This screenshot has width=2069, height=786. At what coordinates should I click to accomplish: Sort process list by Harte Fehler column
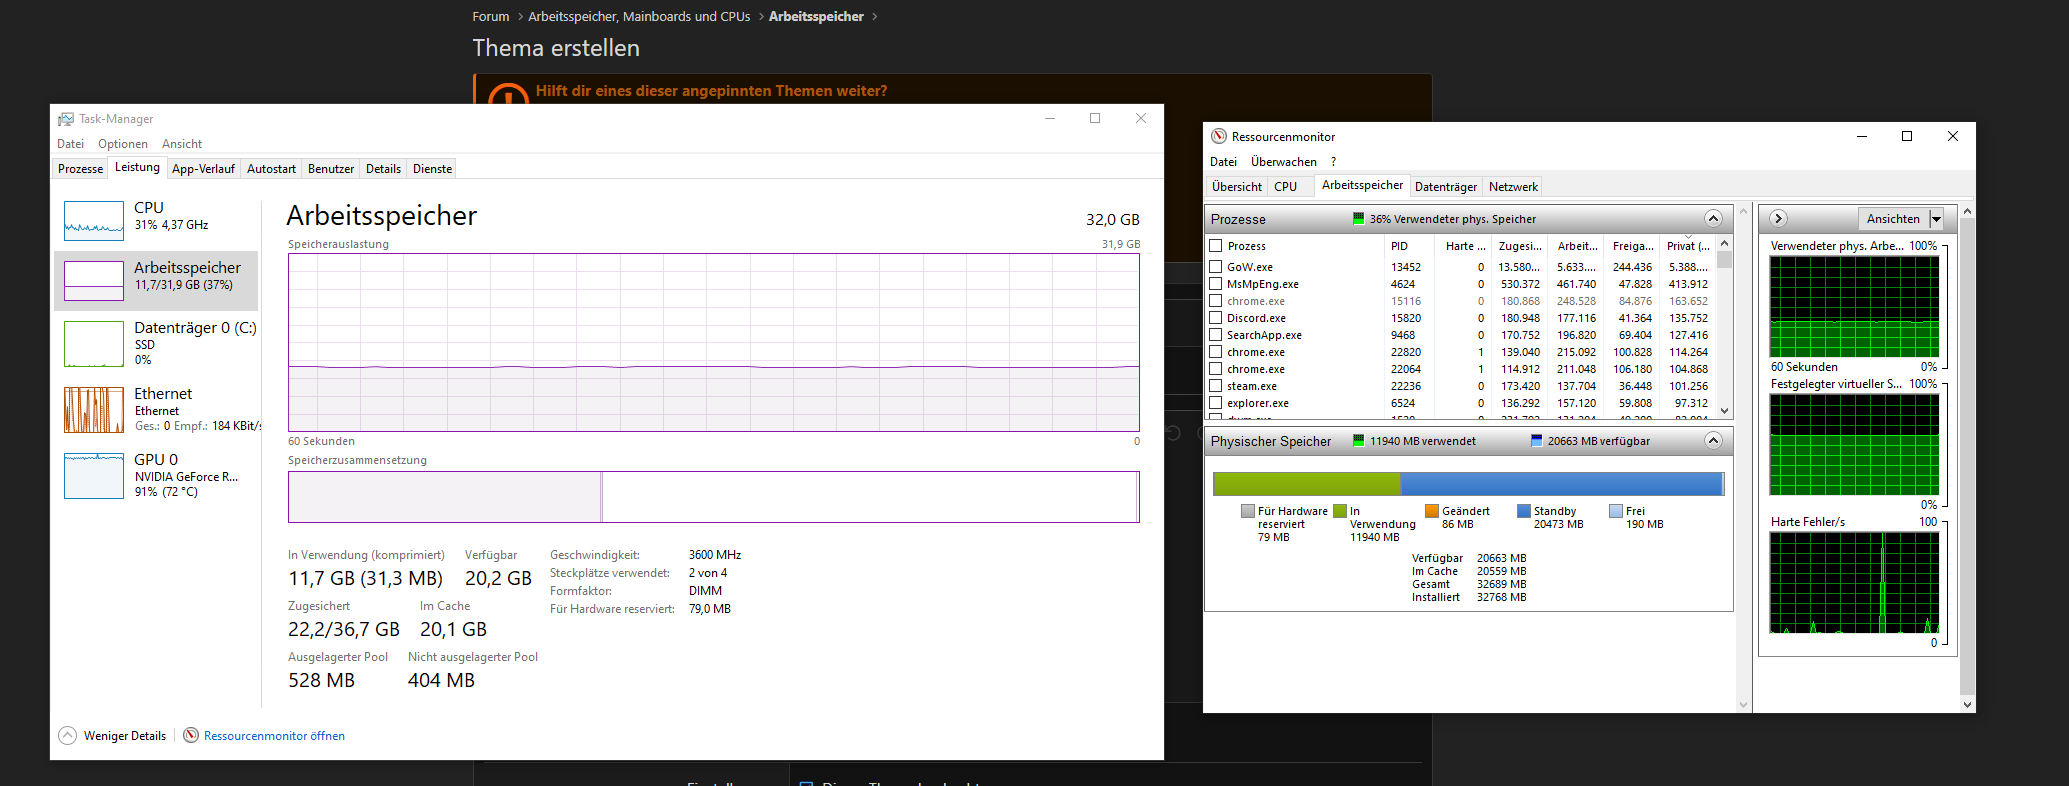(1466, 246)
